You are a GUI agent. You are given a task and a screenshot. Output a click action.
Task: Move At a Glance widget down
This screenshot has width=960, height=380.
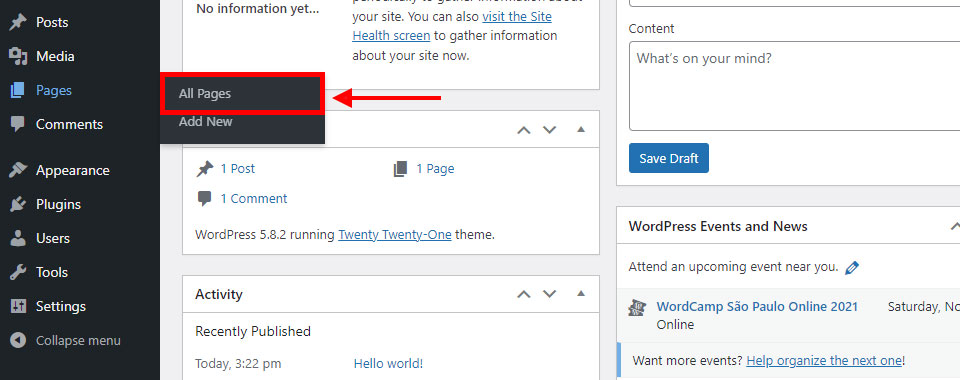(549, 130)
